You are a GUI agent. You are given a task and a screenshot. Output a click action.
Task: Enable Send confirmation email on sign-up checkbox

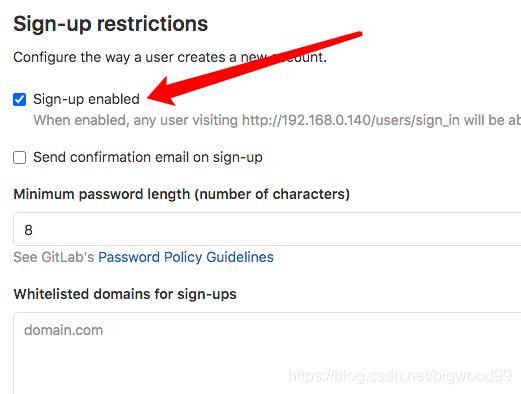coord(19,157)
